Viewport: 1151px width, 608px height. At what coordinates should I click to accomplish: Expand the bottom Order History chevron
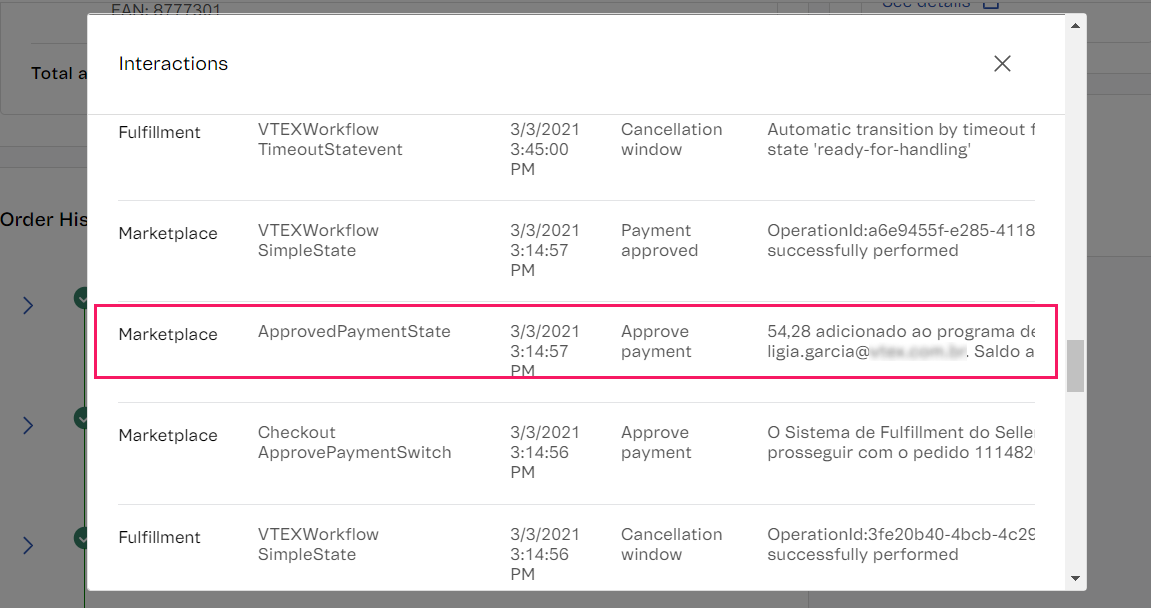click(x=28, y=545)
